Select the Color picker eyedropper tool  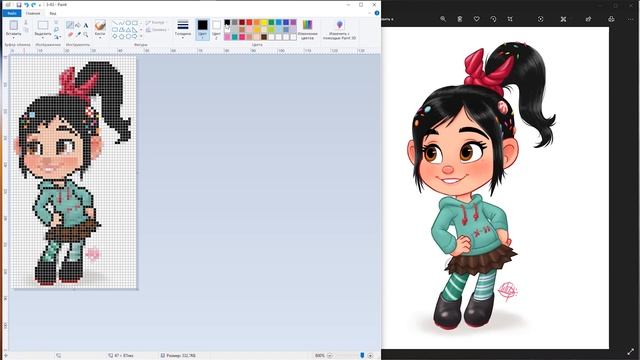78,34
